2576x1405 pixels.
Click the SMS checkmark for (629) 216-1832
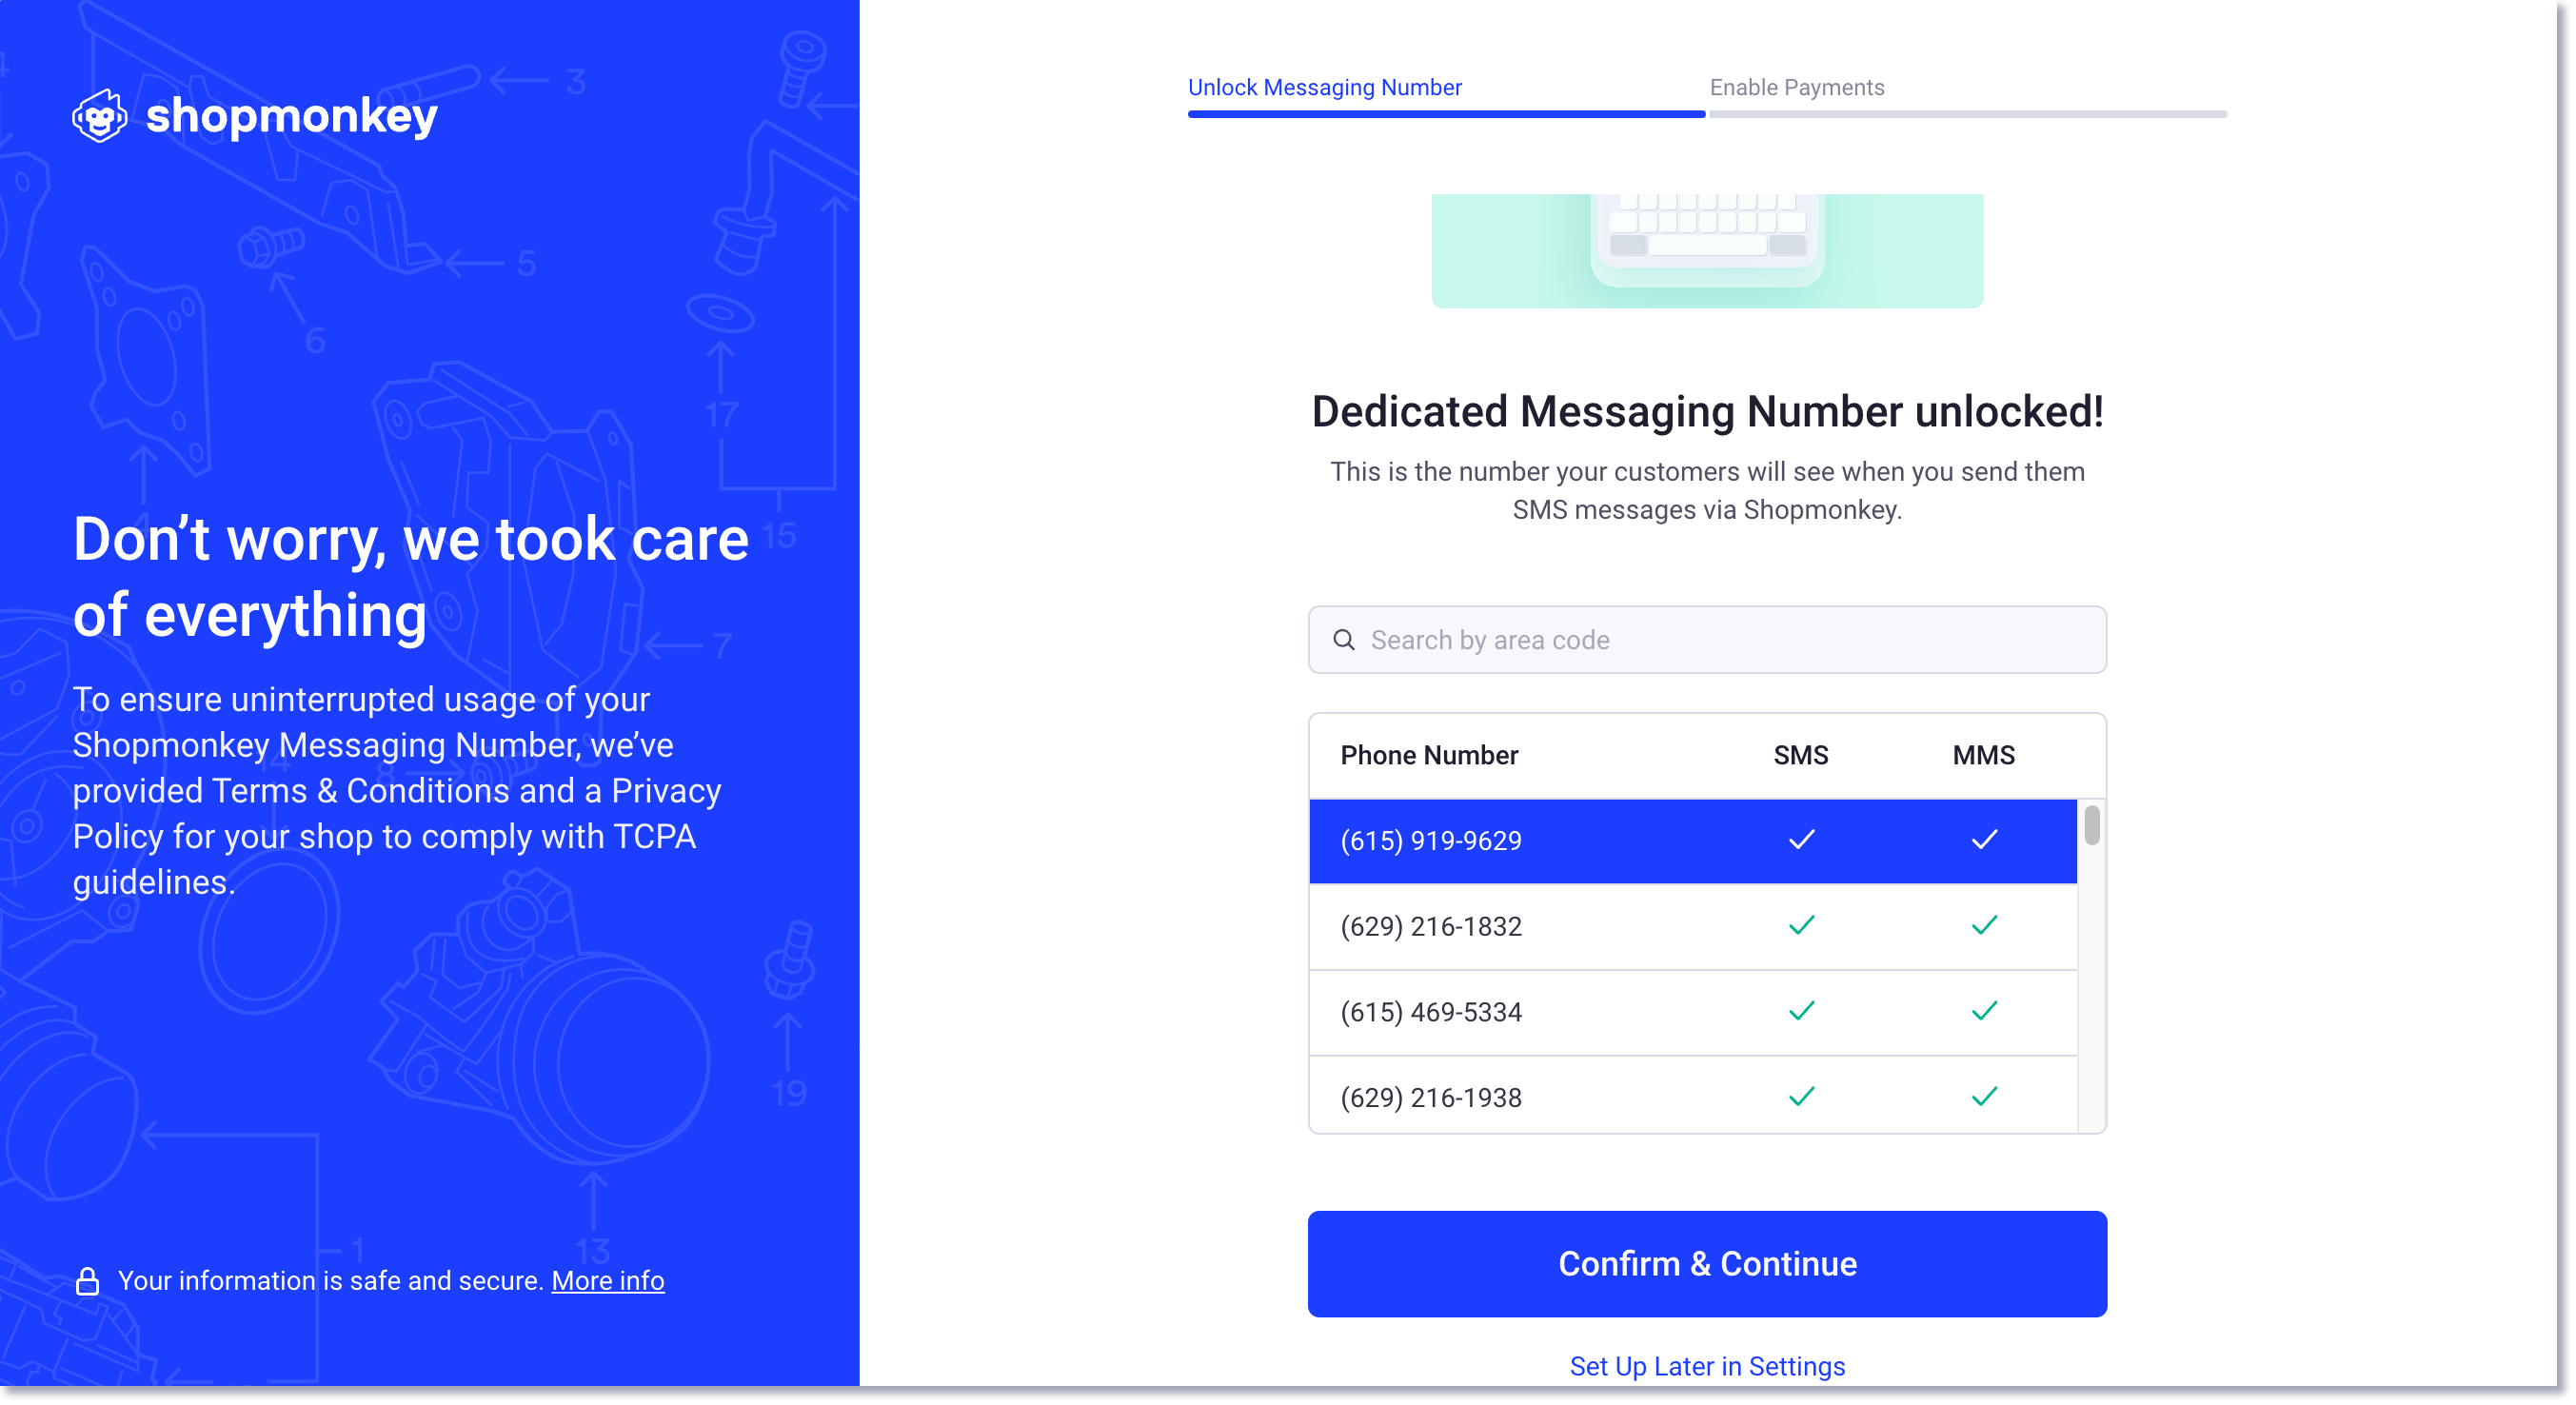coord(1801,926)
